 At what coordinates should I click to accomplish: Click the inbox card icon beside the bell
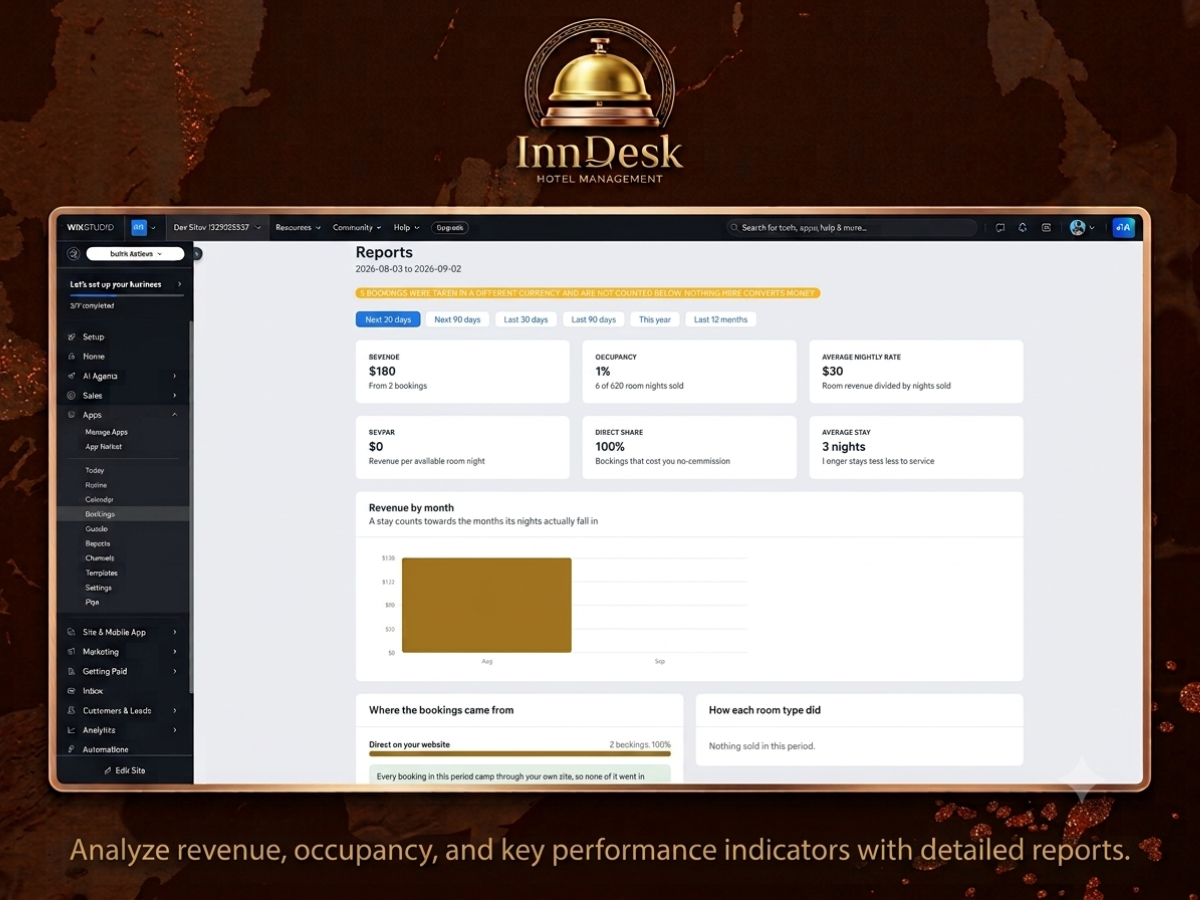[x=1046, y=228]
